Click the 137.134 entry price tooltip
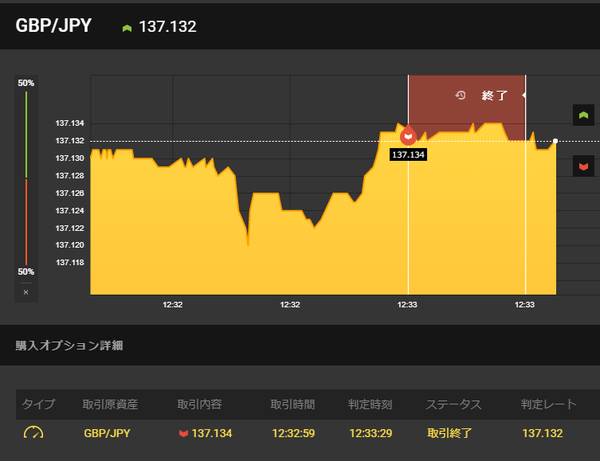This screenshot has width=600, height=461. coord(408,155)
